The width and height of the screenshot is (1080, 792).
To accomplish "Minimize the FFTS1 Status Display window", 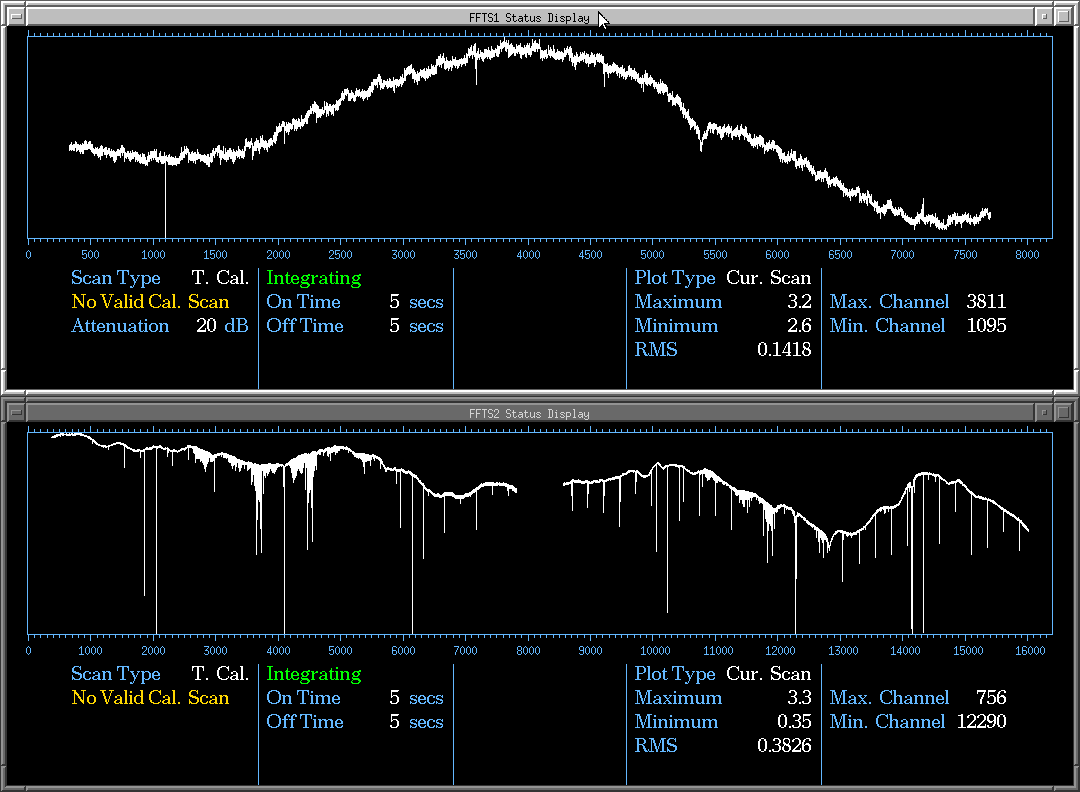I will 1043,17.
